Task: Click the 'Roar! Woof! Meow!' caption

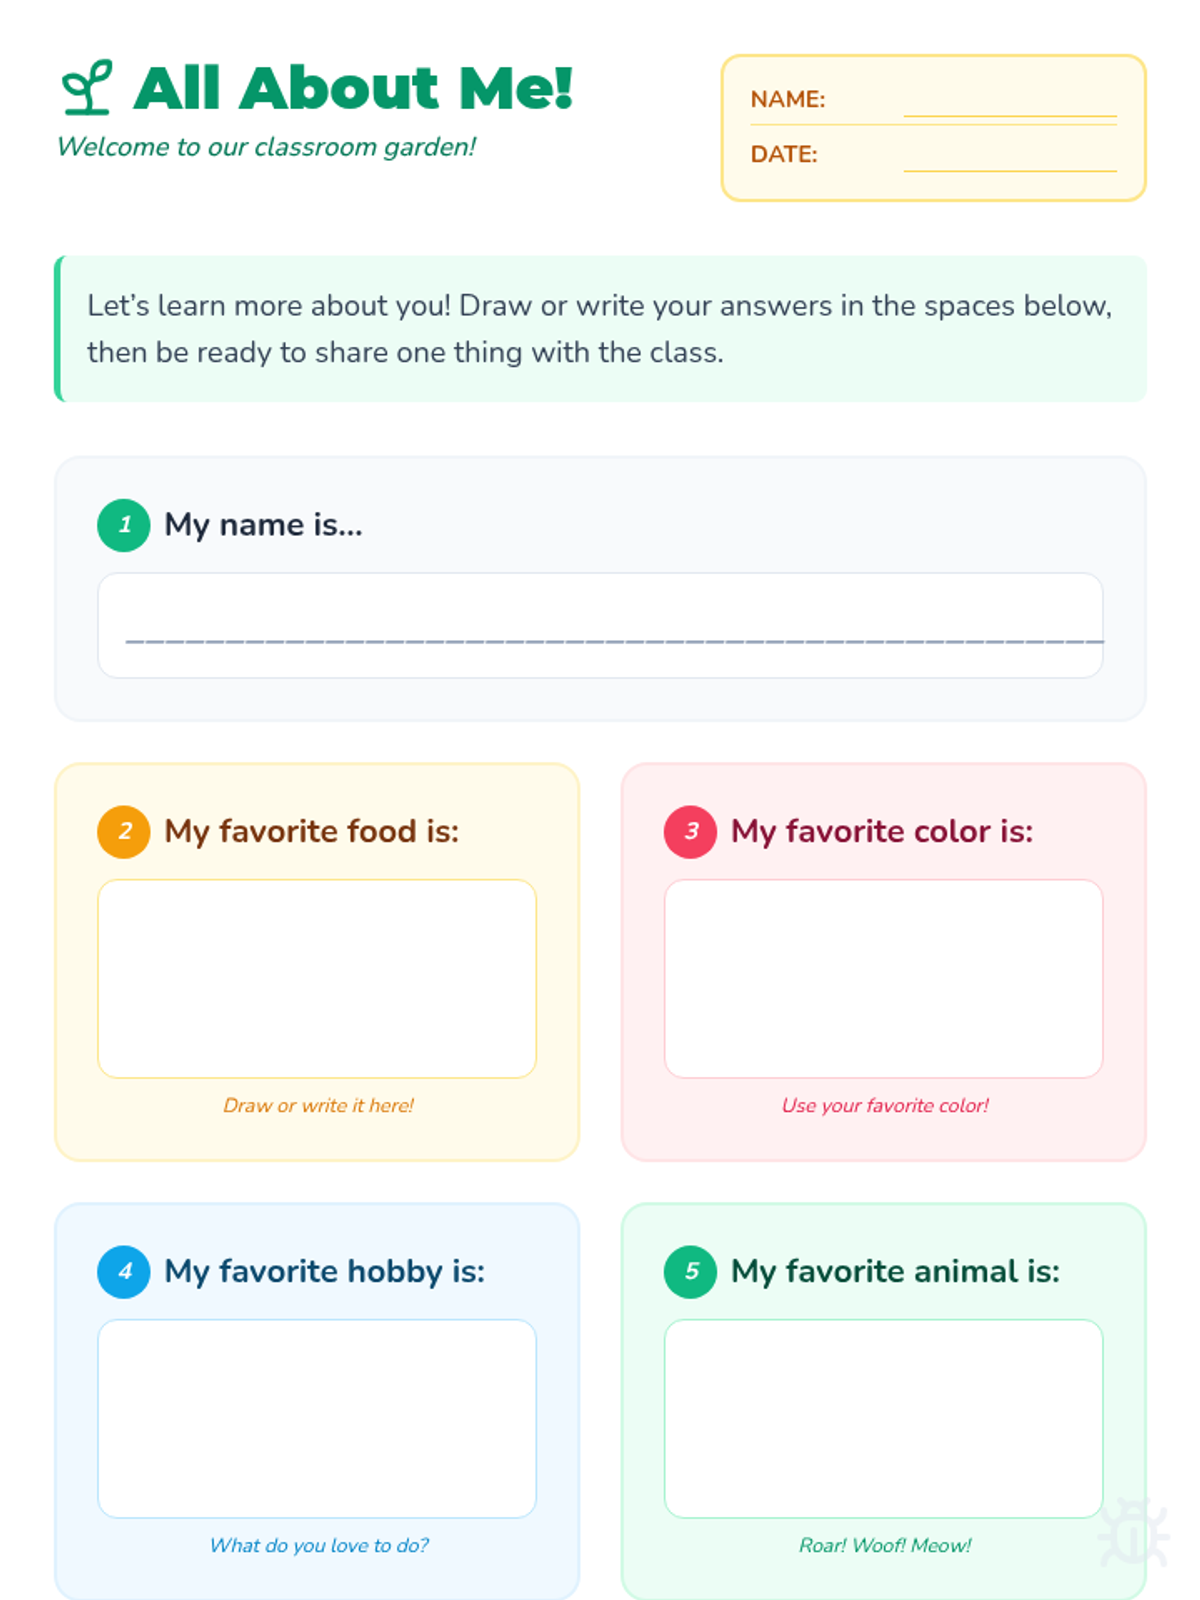Action: pos(885,1545)
